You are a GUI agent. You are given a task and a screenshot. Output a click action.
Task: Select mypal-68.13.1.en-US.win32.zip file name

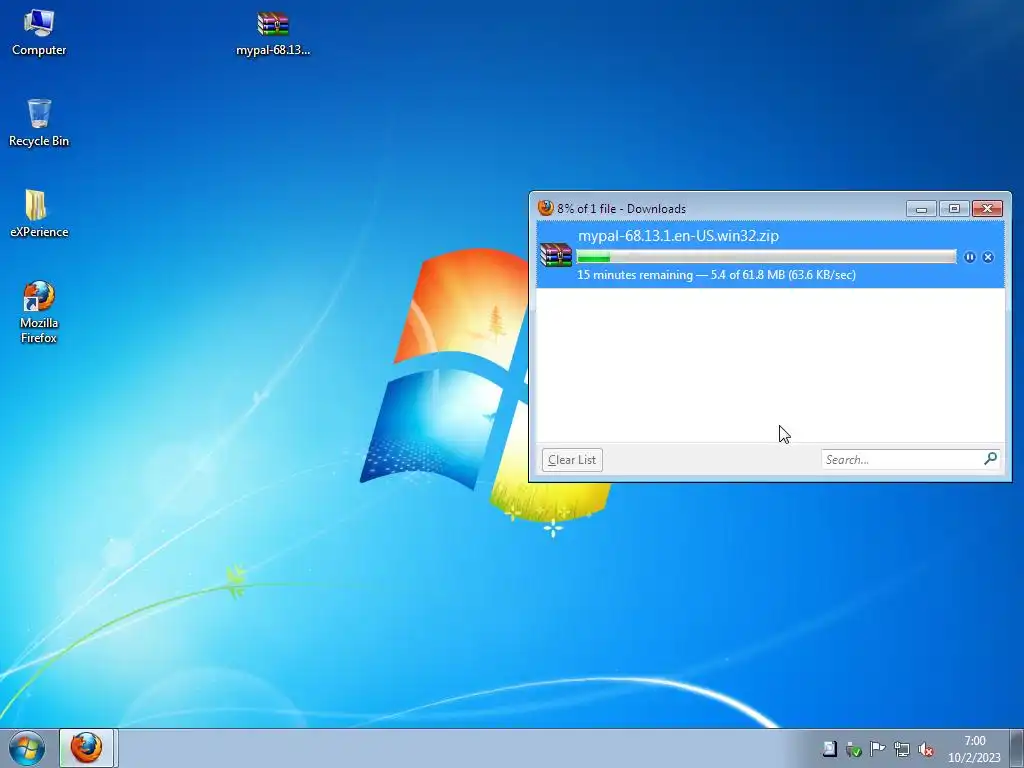coord(678,236)
